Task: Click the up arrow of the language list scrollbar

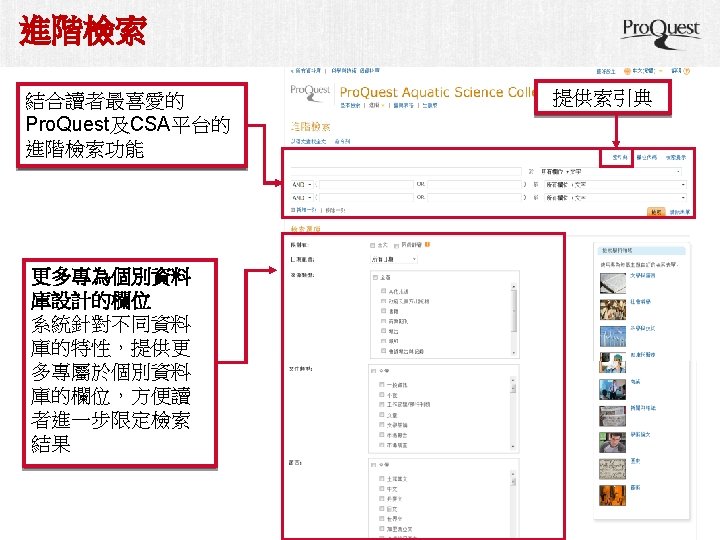Action: tap(513, 474)
